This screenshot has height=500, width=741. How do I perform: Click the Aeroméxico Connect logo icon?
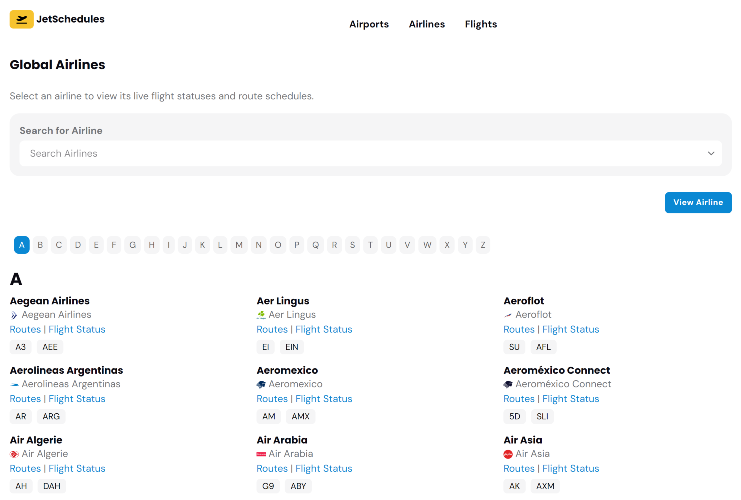[508, 385]
